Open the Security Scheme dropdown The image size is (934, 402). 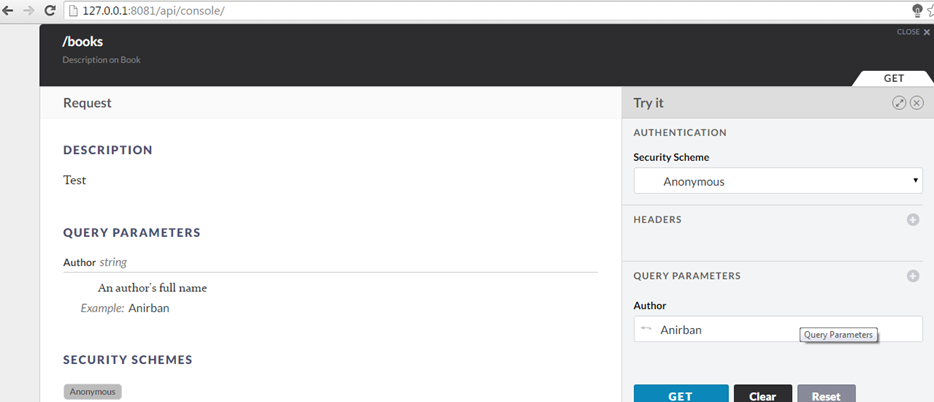tap(778, 181)
